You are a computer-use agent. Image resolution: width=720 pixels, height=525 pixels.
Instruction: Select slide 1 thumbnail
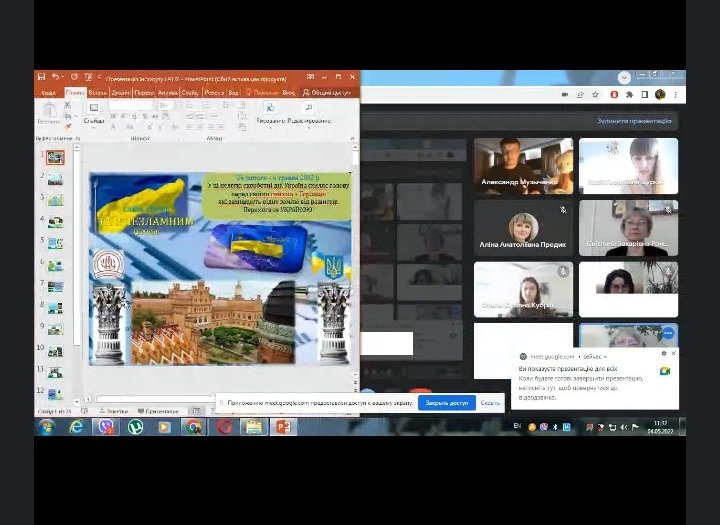coord(55,158)
